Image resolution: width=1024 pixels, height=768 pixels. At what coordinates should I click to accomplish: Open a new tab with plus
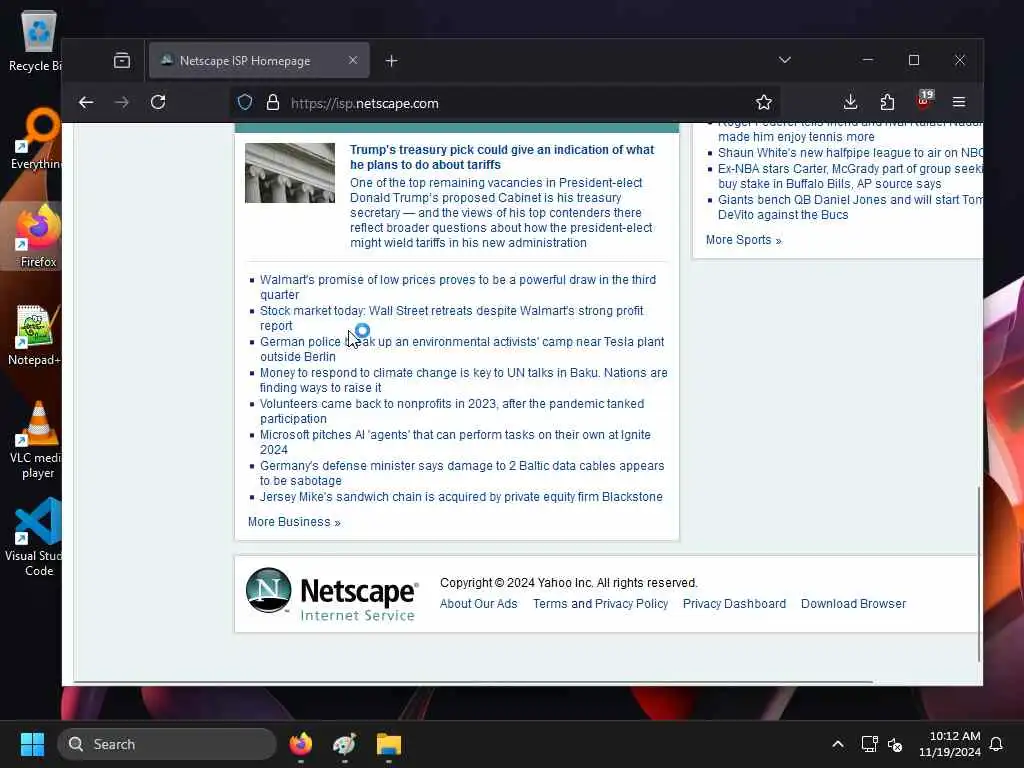[x=391, y=61]
